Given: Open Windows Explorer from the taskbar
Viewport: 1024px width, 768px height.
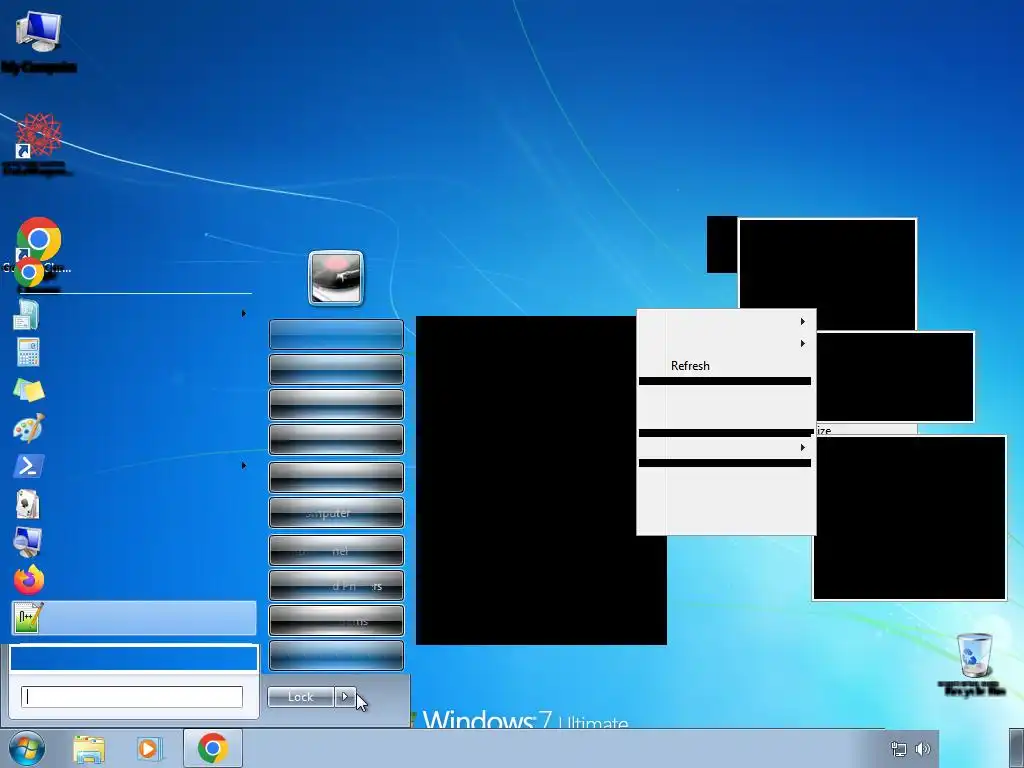Looking at the screenshot, I should coord(89,749).
